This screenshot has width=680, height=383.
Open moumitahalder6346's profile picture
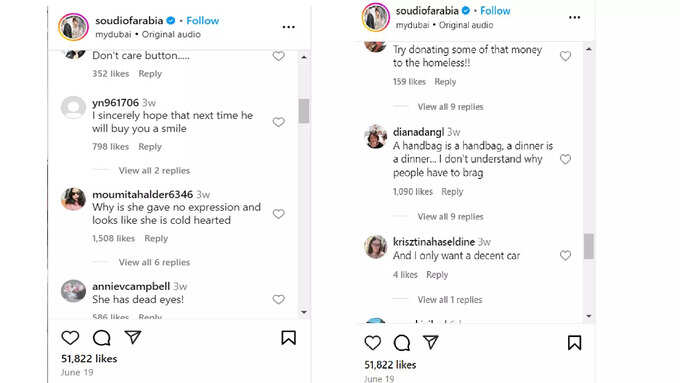pos(73,199)
